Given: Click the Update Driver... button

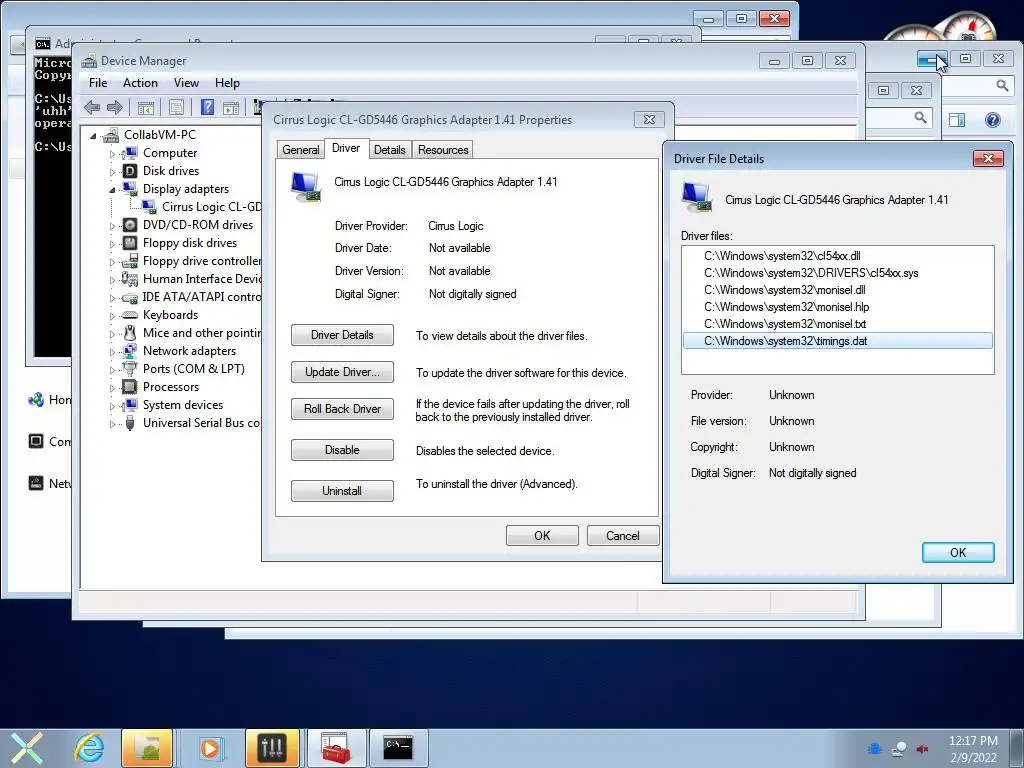Looking at the screenshot, I should (x=342, y=372).
